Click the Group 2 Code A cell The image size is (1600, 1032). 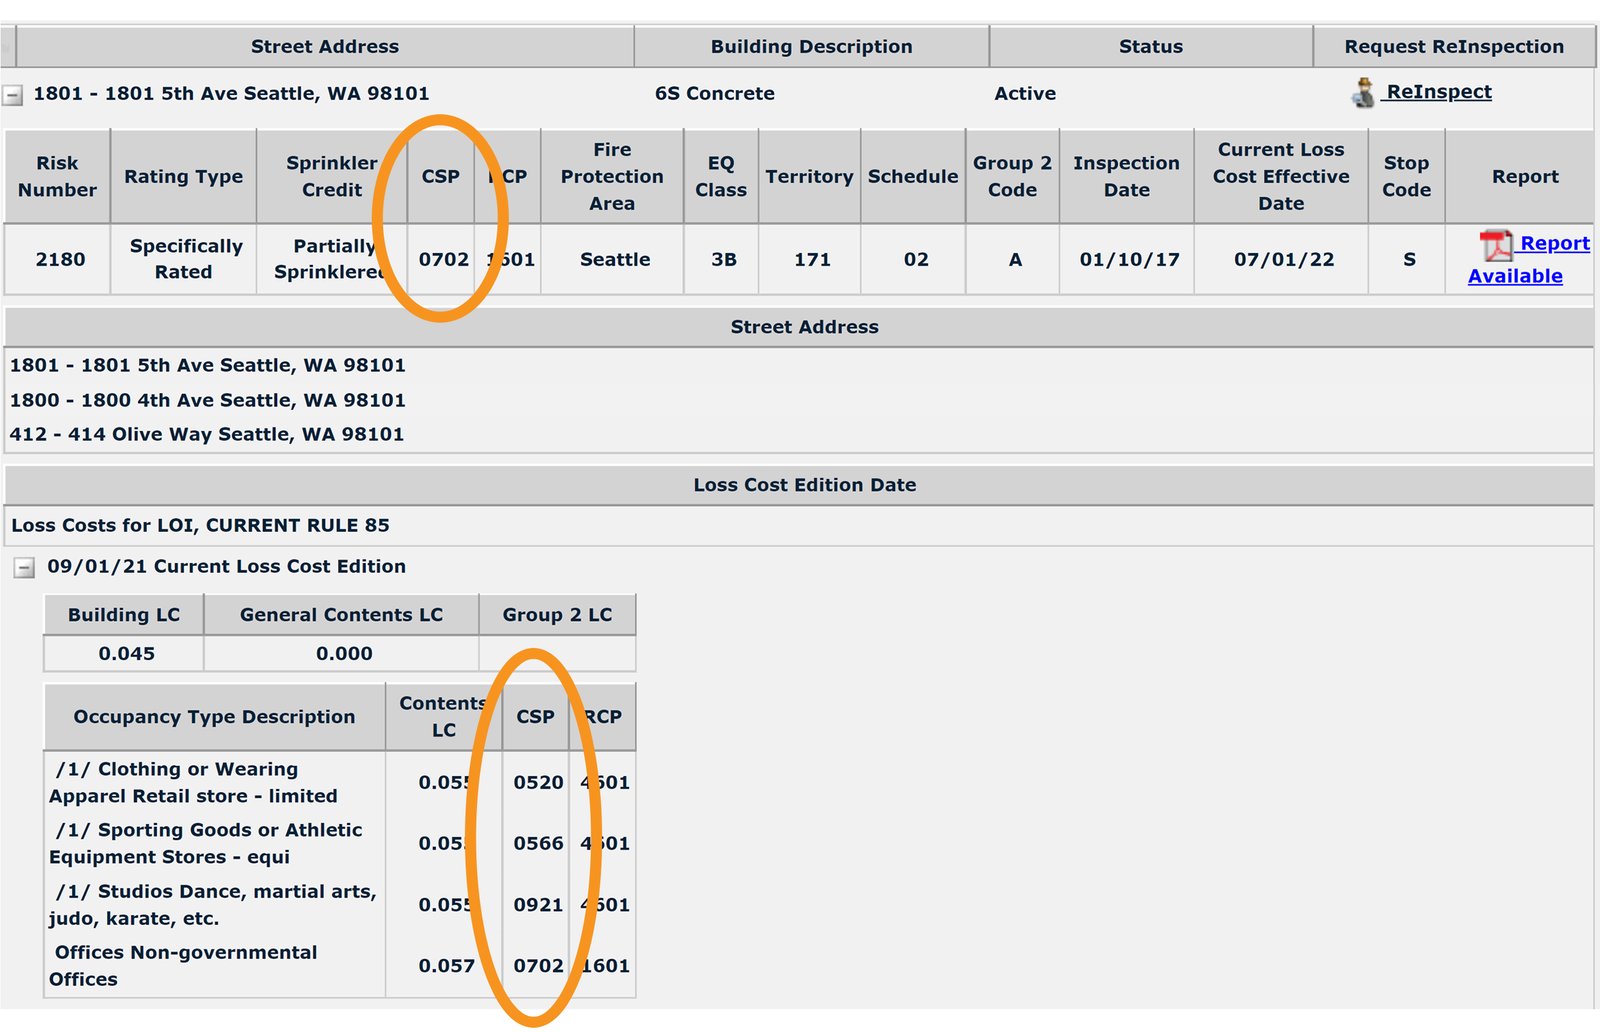pyautogui.click(x=1013, y=259)
